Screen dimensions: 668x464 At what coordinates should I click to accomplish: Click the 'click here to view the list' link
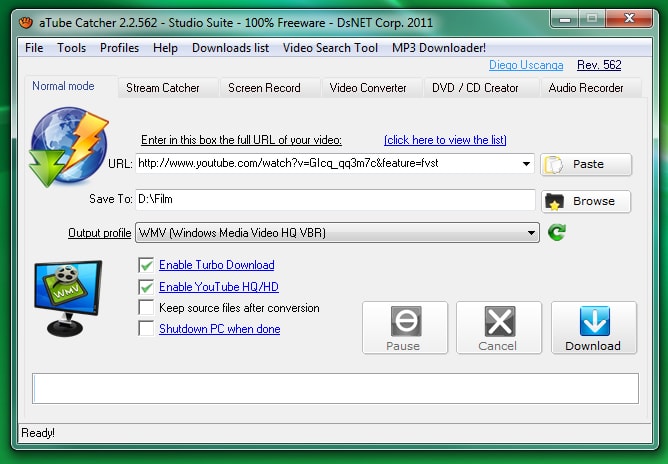445,140
